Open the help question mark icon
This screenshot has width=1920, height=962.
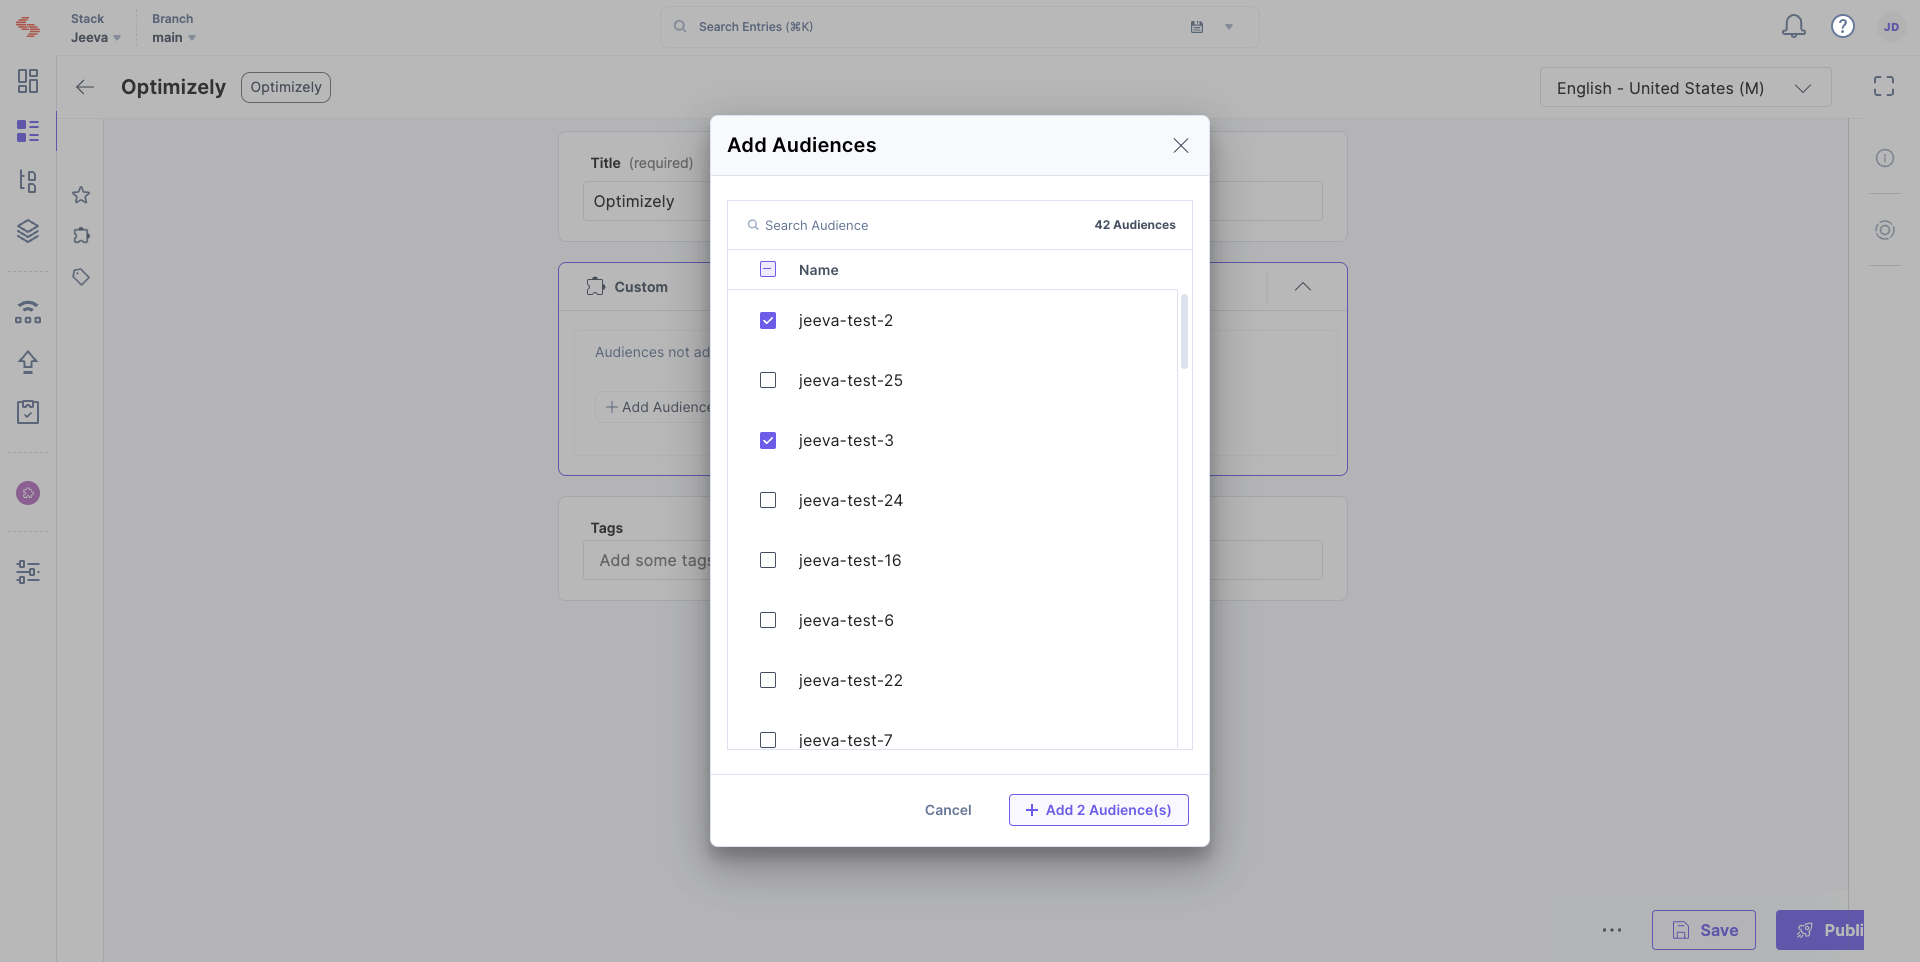click(1843, 27)
